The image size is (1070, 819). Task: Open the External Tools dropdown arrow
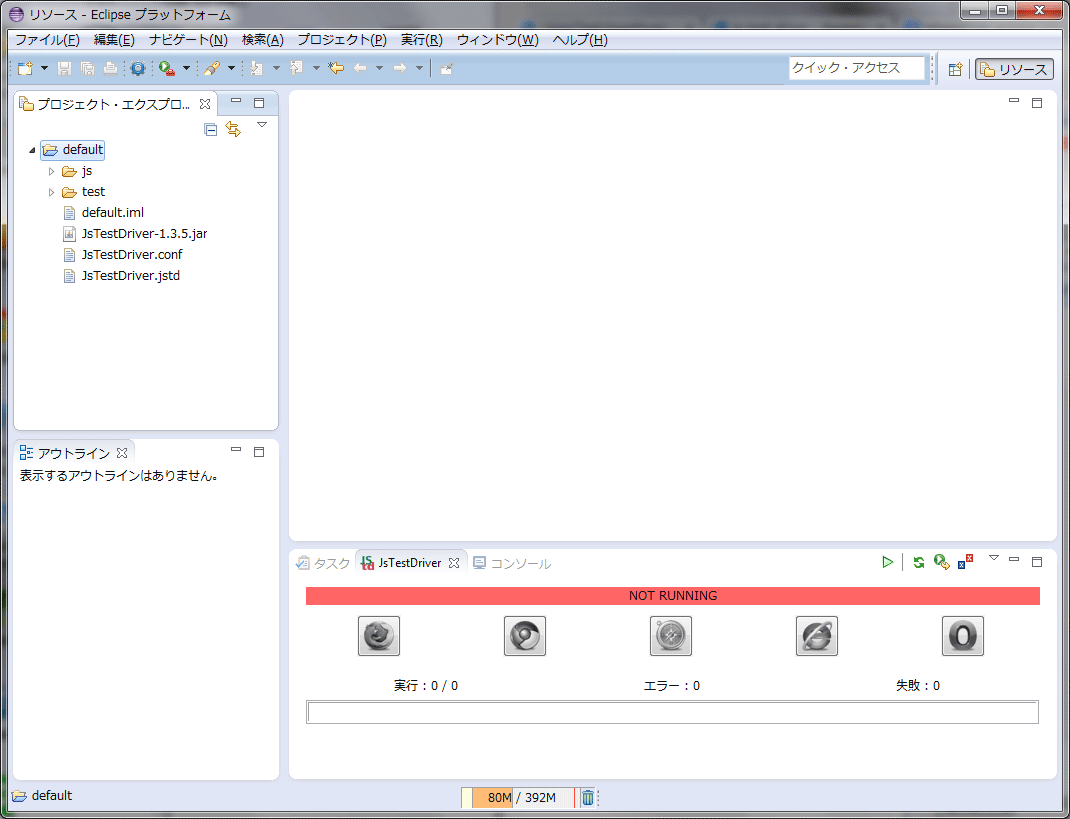click(x=186, y=68)
